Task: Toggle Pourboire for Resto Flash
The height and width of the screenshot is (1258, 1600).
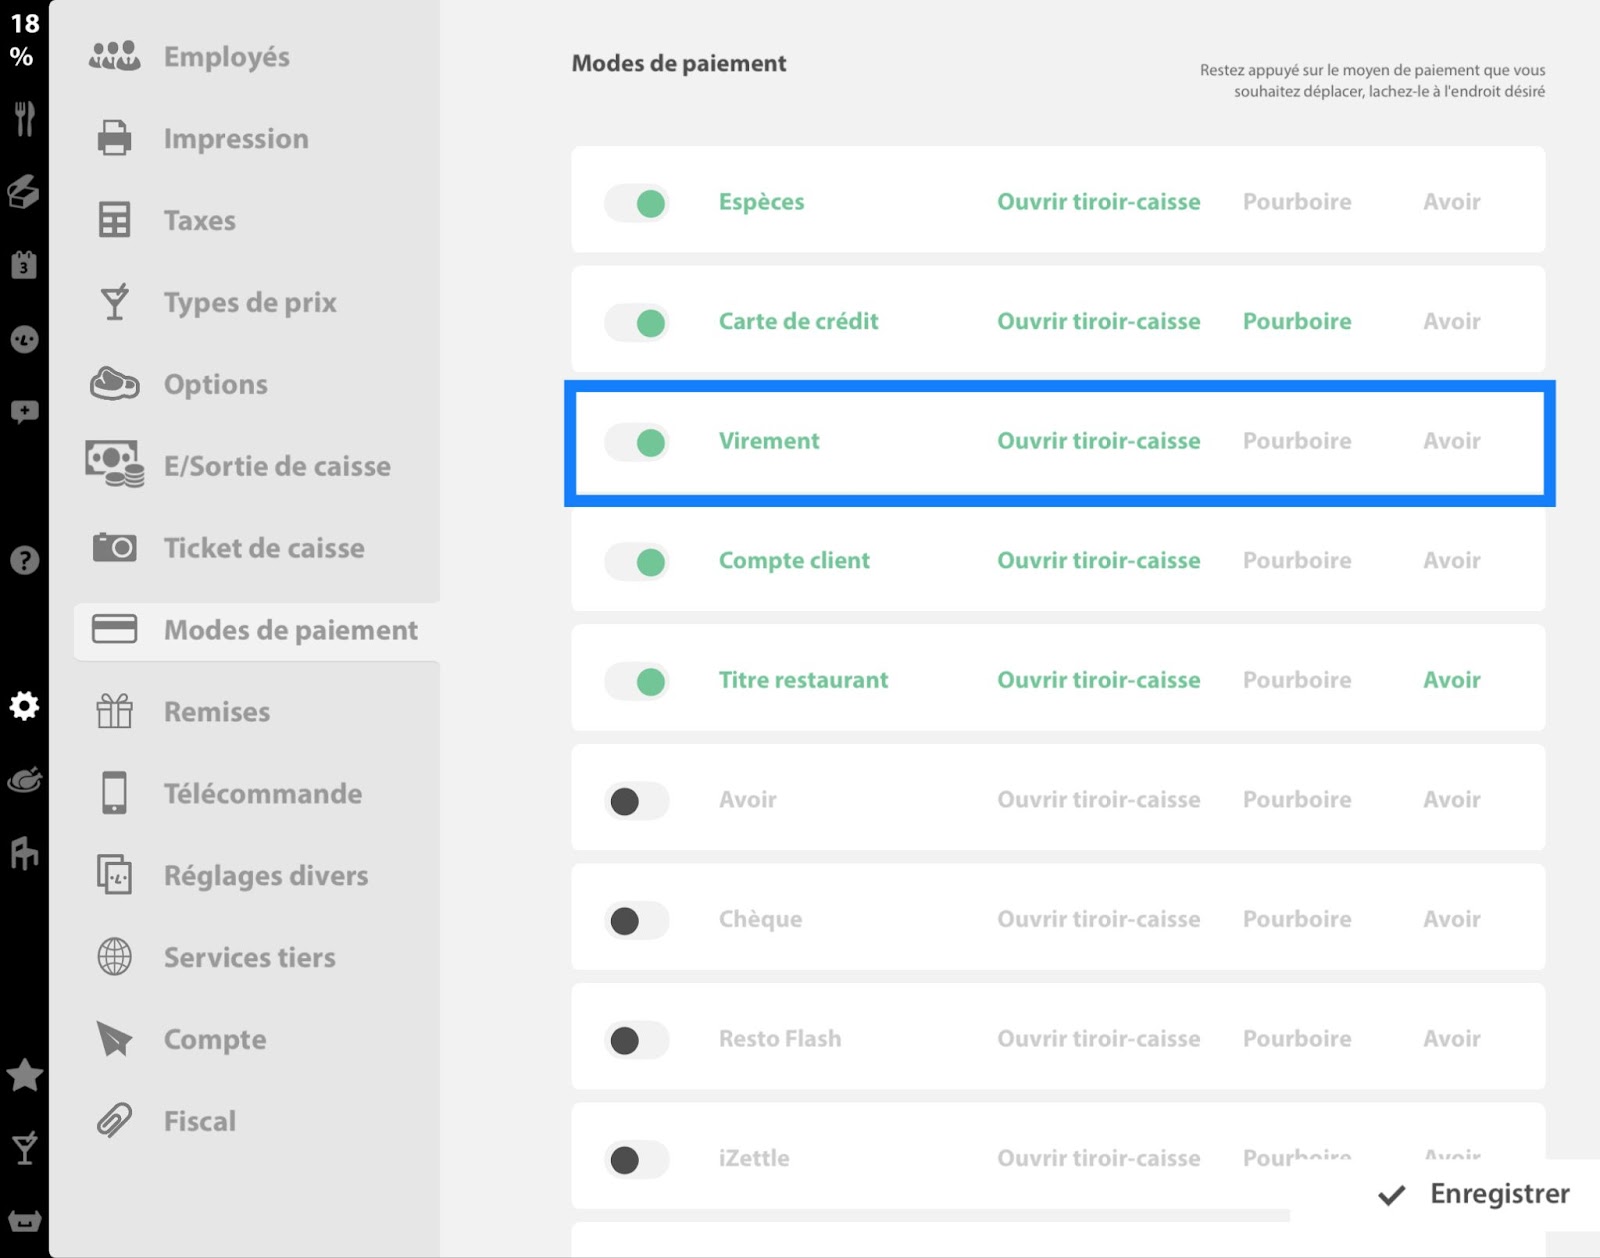Action: pos(1297,1039)
